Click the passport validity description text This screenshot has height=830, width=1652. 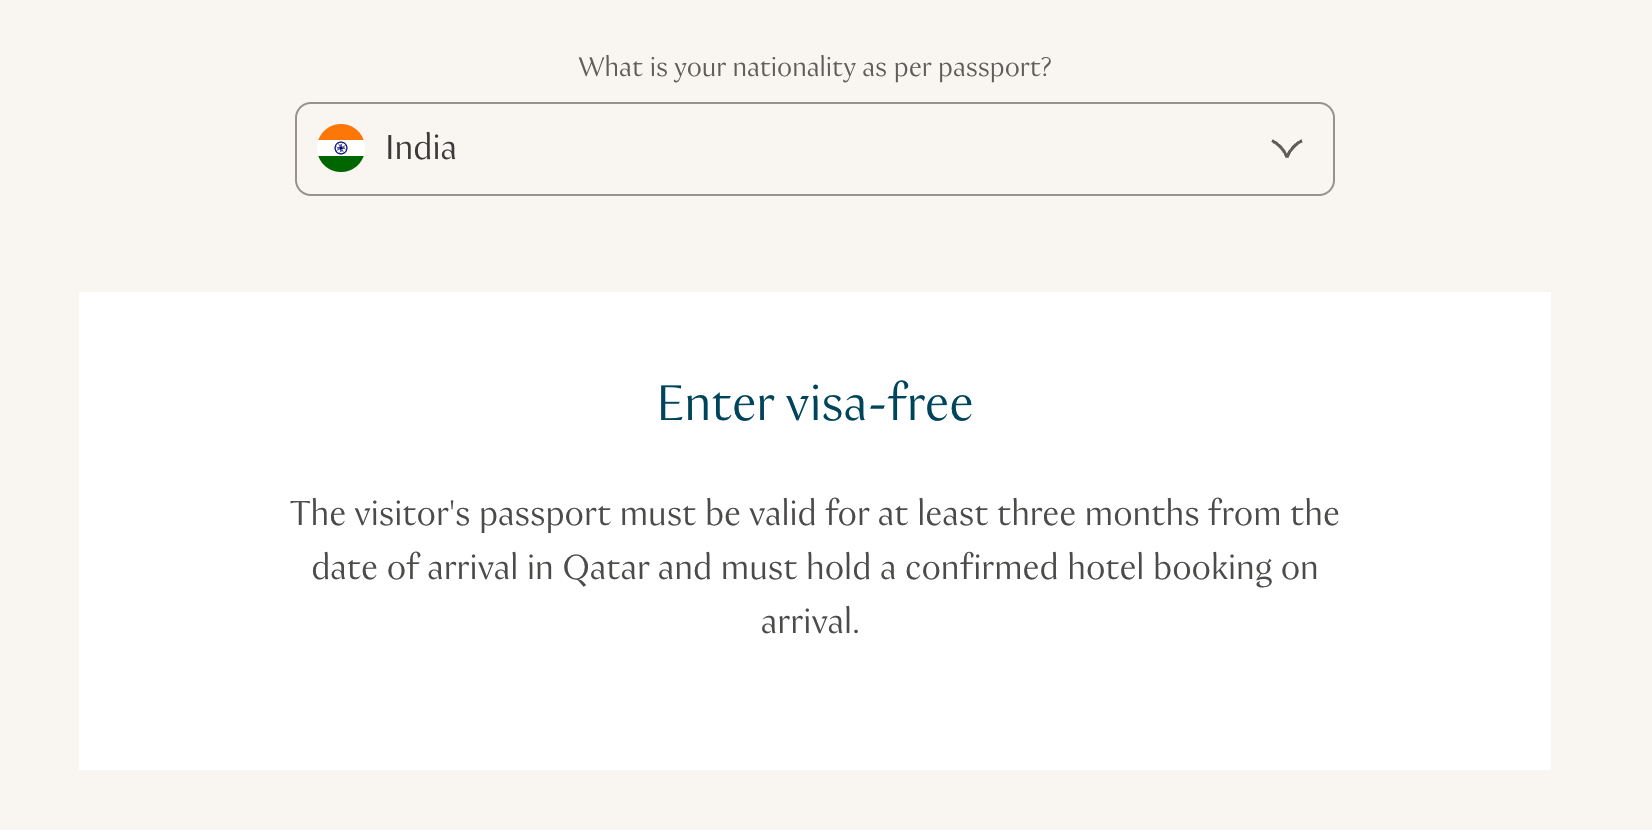click(x=814, y=567)
